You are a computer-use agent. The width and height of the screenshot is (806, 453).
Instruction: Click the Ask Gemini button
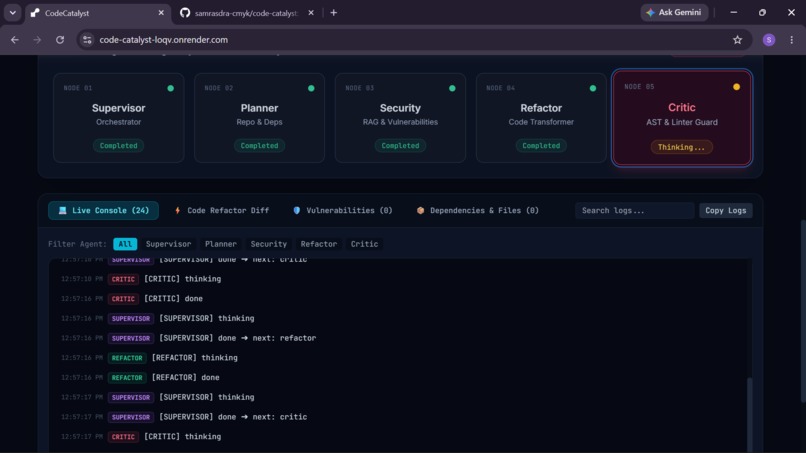click(674, 12)
